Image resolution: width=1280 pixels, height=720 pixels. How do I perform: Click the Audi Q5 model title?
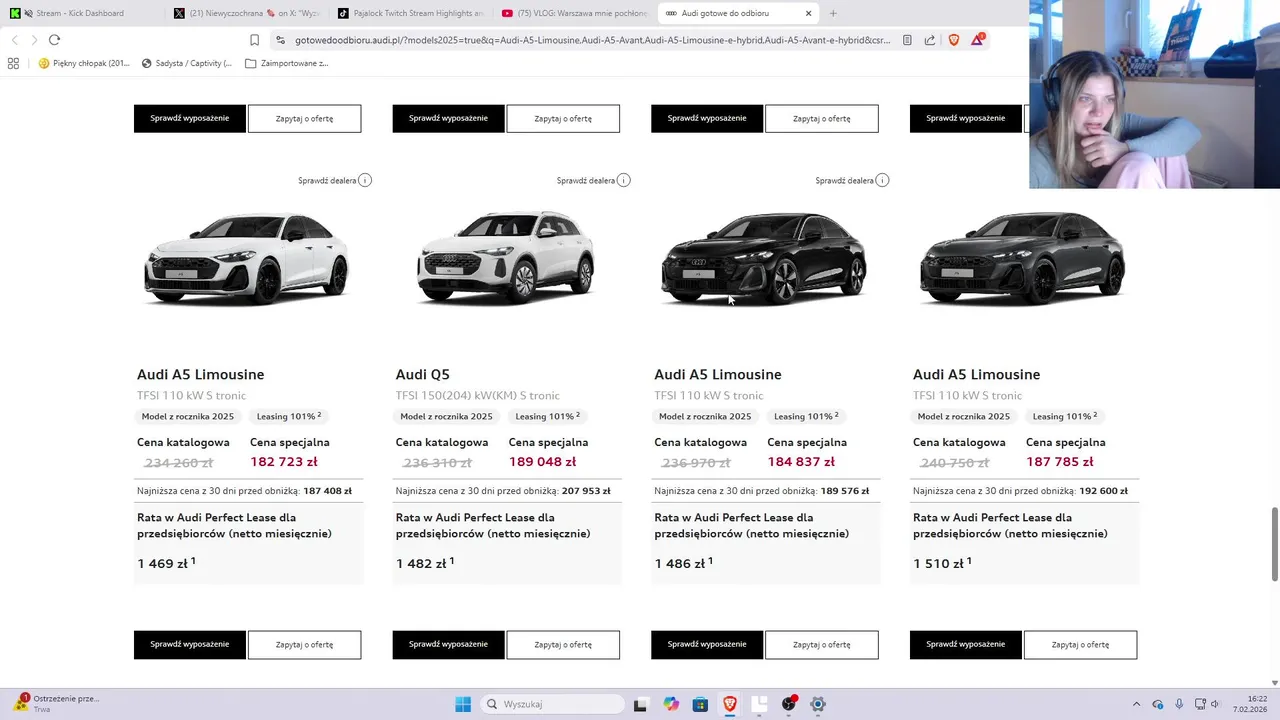click(423, 374)
